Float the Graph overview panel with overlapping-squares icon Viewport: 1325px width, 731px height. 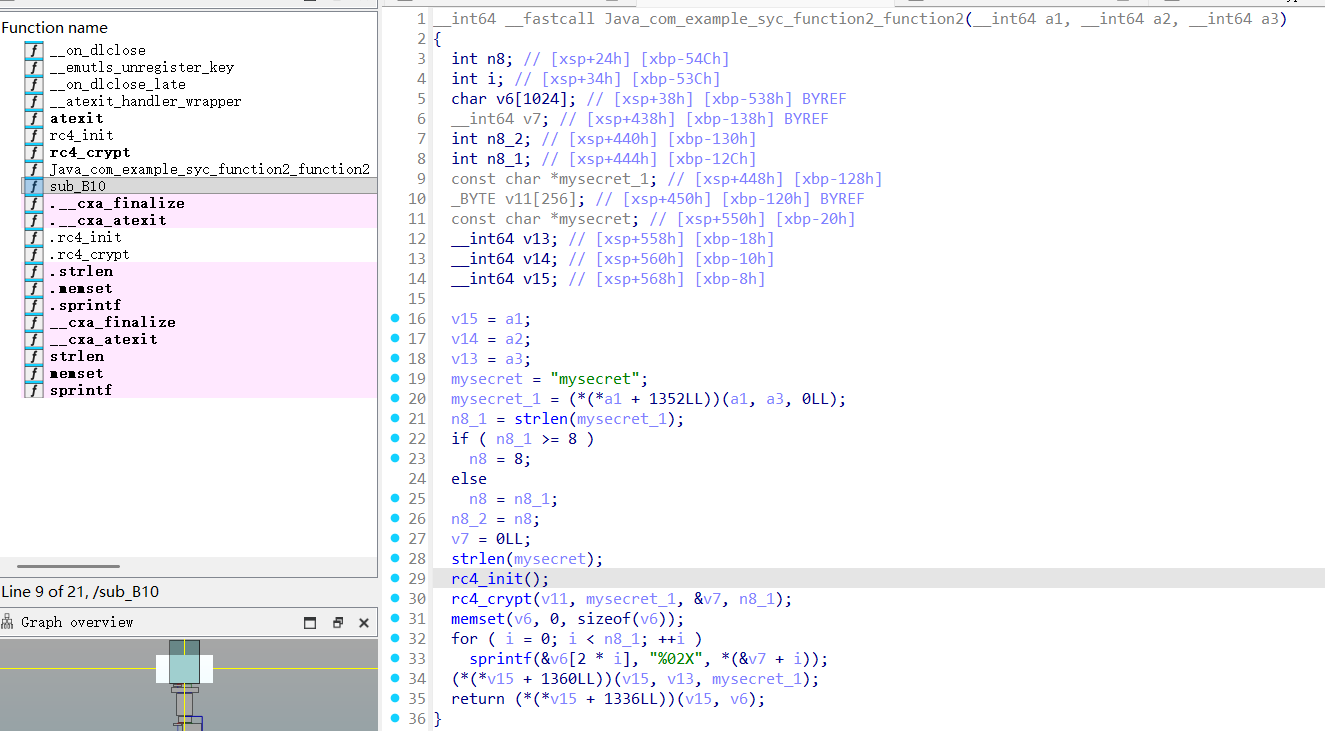click(337, 622)
